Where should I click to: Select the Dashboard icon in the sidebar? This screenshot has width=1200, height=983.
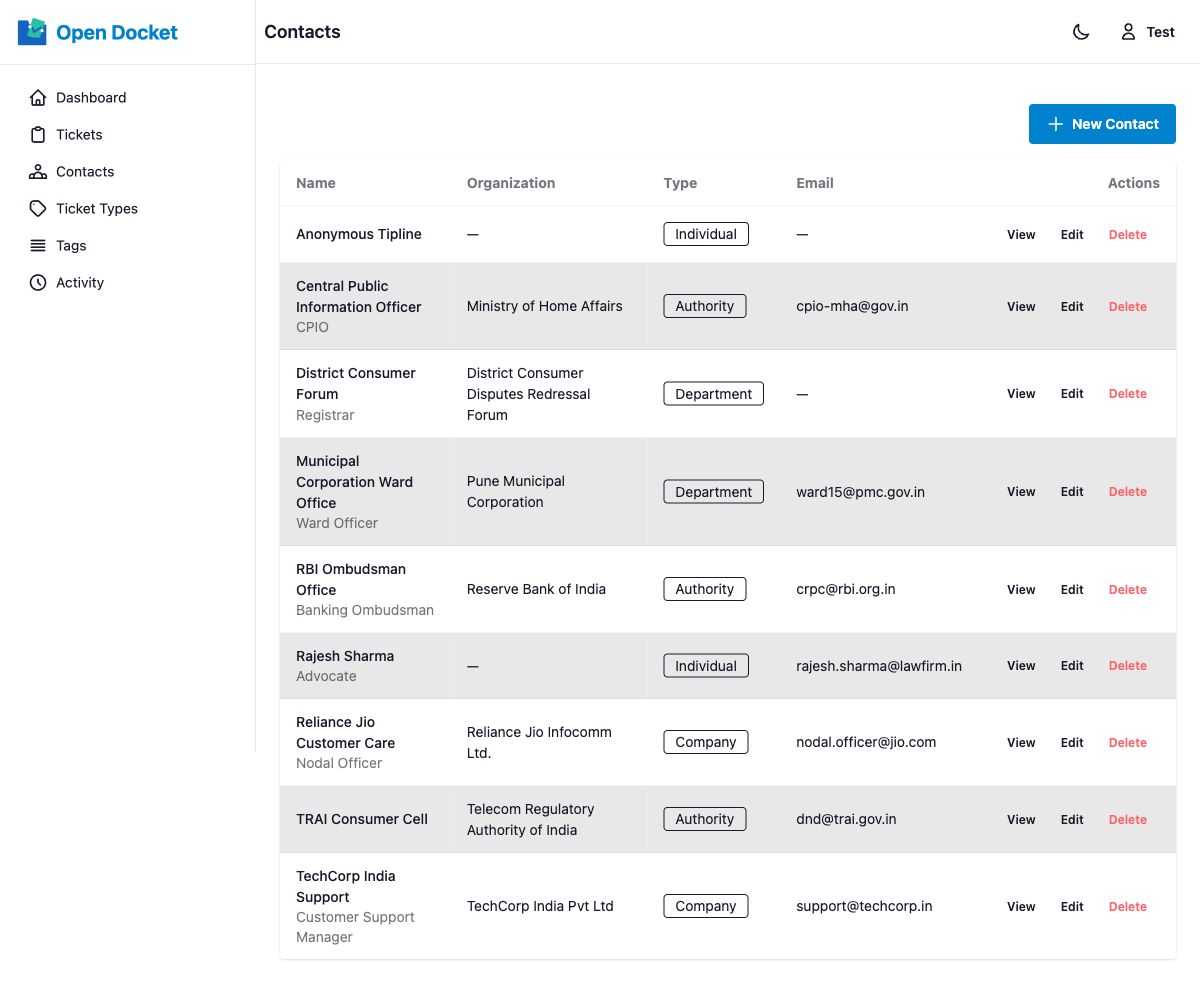coord(38,97)
